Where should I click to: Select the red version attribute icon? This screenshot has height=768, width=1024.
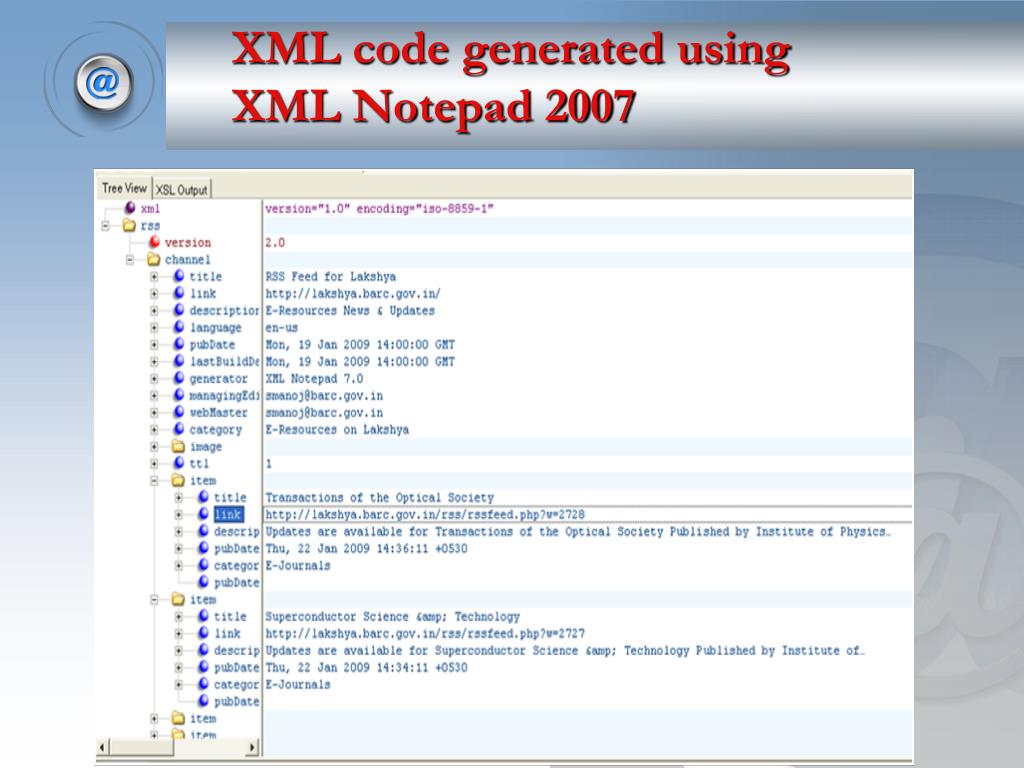pos(154,242)
